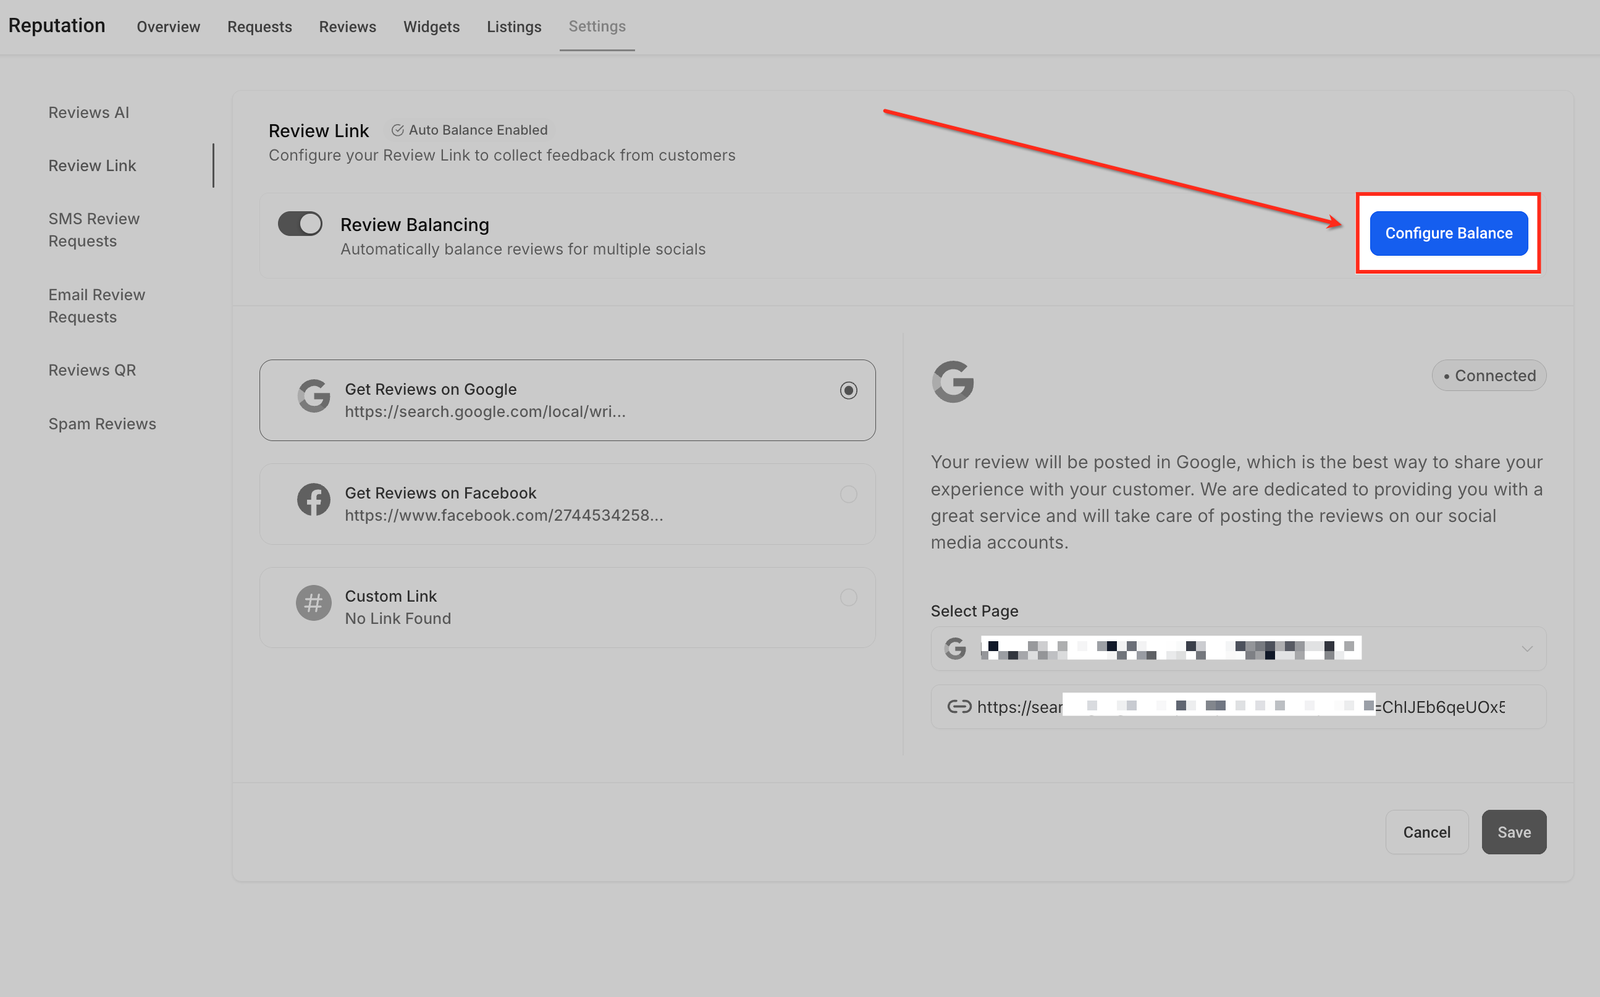Open Reviews QR in the sidebar
This screenshot has height=997, width=1600.
point(92,370)
